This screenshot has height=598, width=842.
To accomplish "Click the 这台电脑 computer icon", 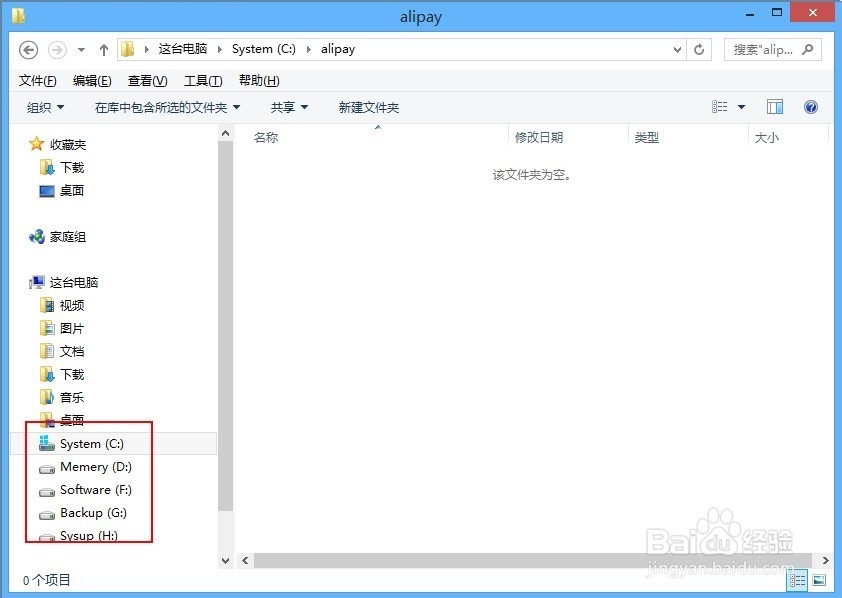I will point(37,282).
